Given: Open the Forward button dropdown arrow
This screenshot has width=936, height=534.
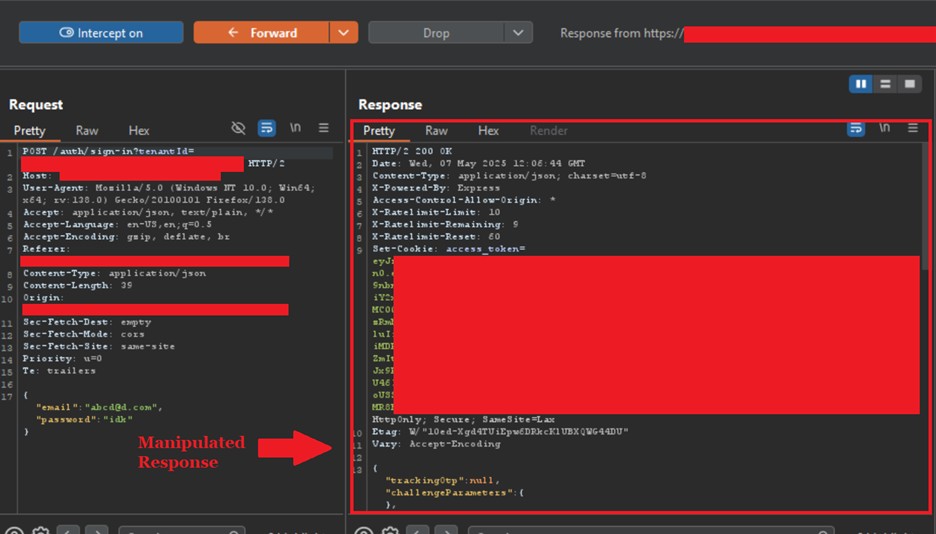Looking at the screenshot, I should point(344,33).
